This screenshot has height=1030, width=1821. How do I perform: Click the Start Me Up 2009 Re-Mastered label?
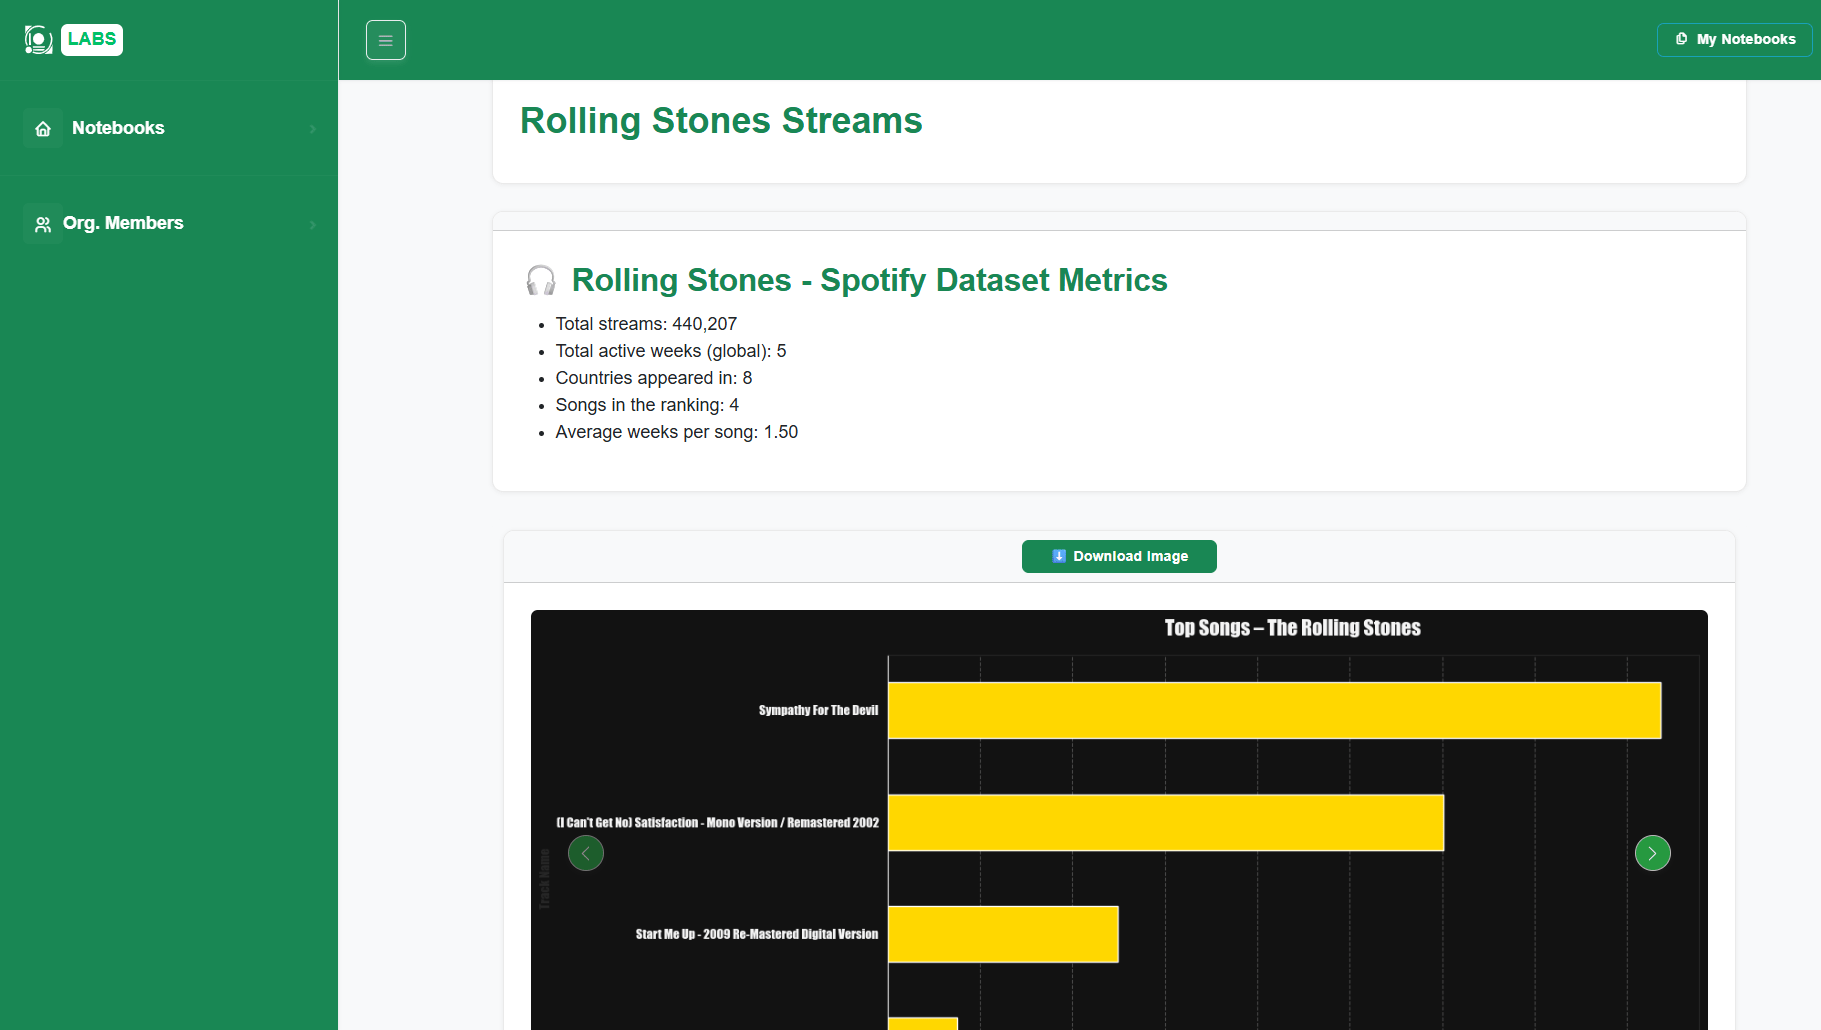point(757,934)
